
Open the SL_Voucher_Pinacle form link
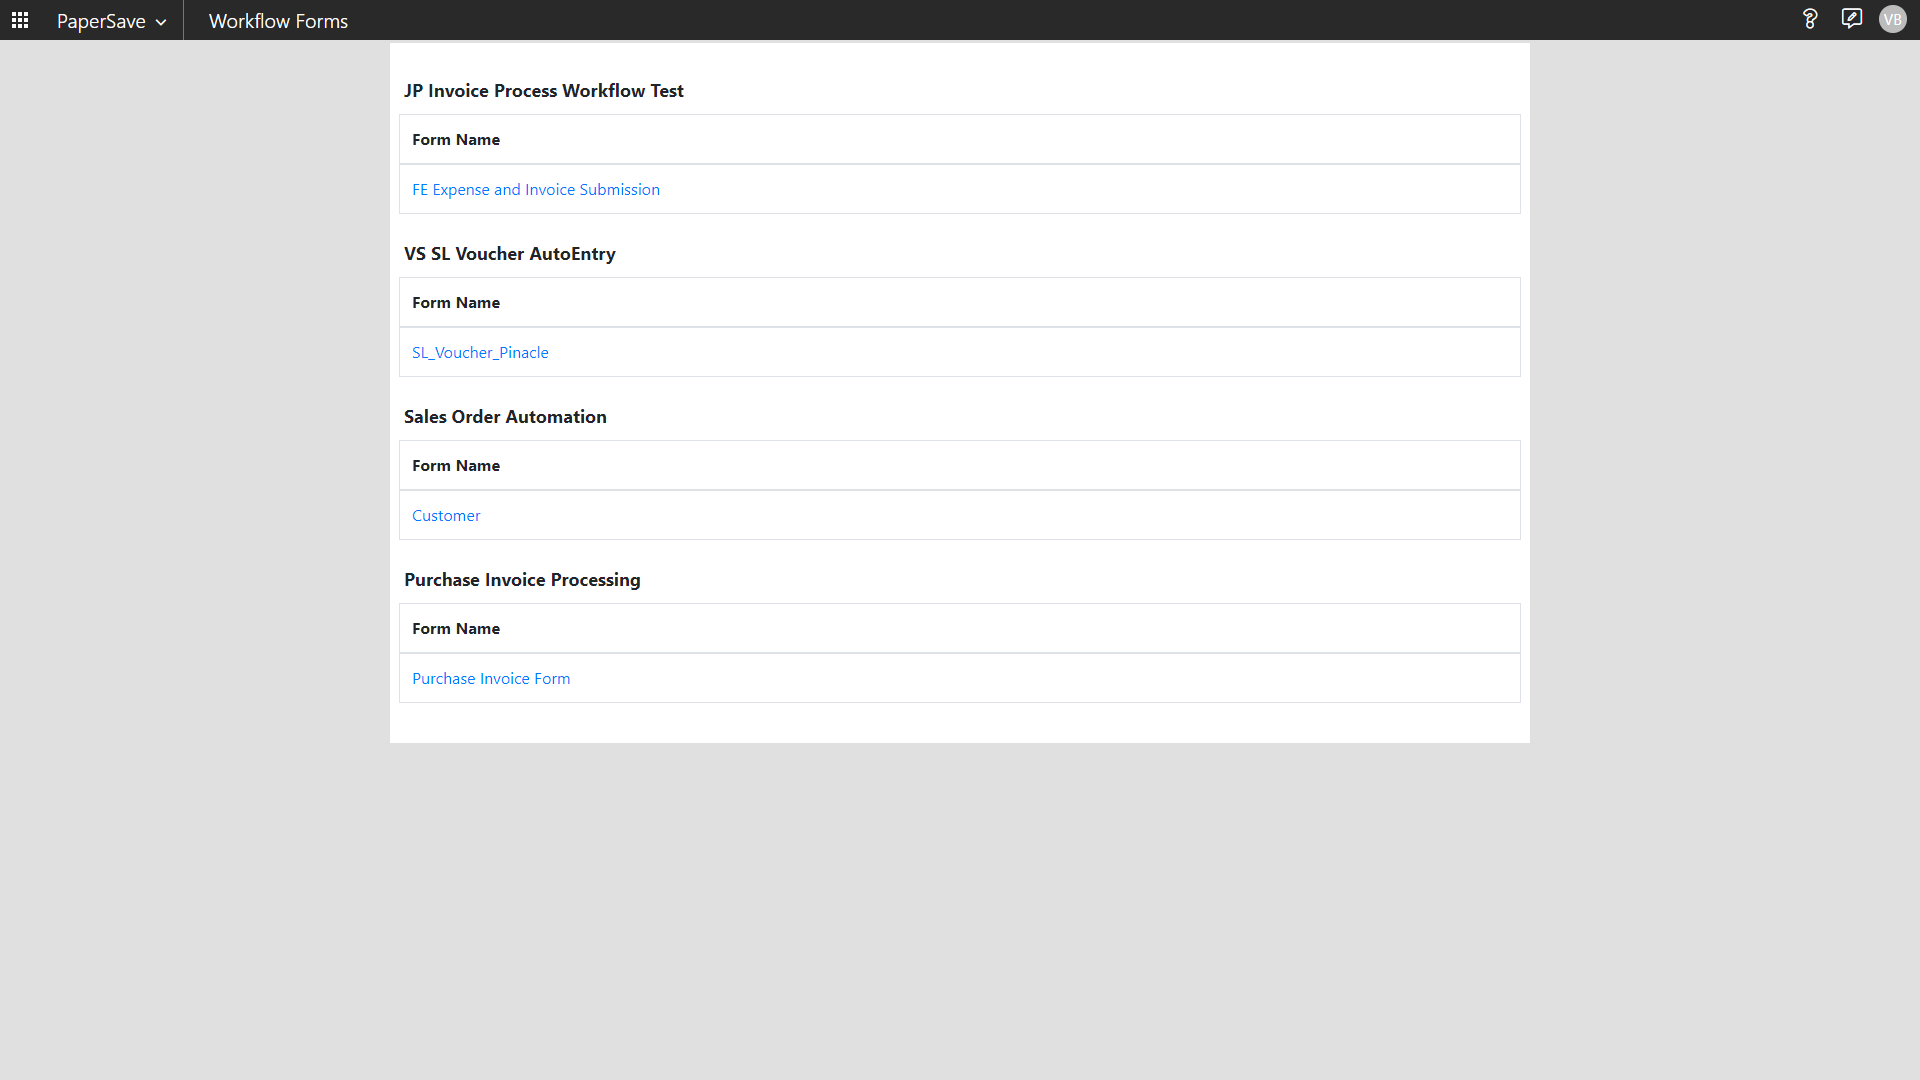480,352
